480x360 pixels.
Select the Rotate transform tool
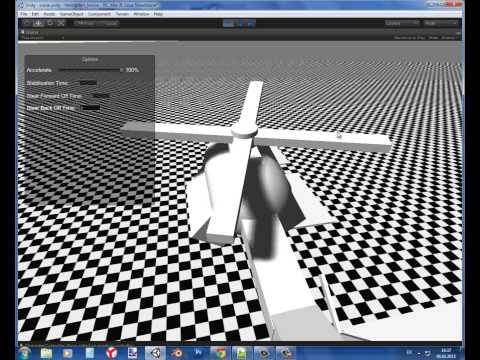(50, 23)
